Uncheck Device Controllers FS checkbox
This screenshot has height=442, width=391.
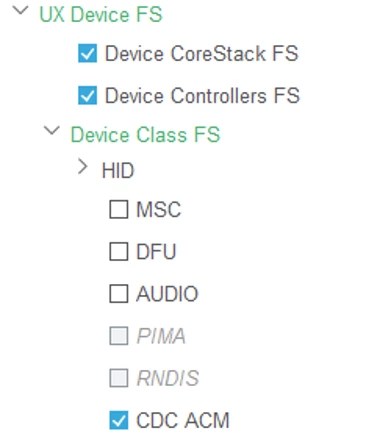pos(87,95)
